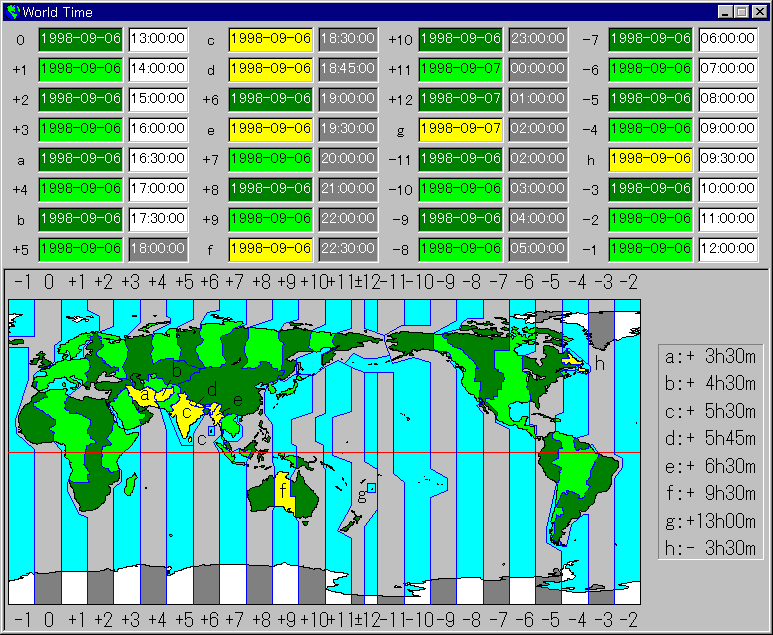Screen dimensions: 773x635
Task: Select the 13:00:00 time field for zone 0
Action: (158, 39)
